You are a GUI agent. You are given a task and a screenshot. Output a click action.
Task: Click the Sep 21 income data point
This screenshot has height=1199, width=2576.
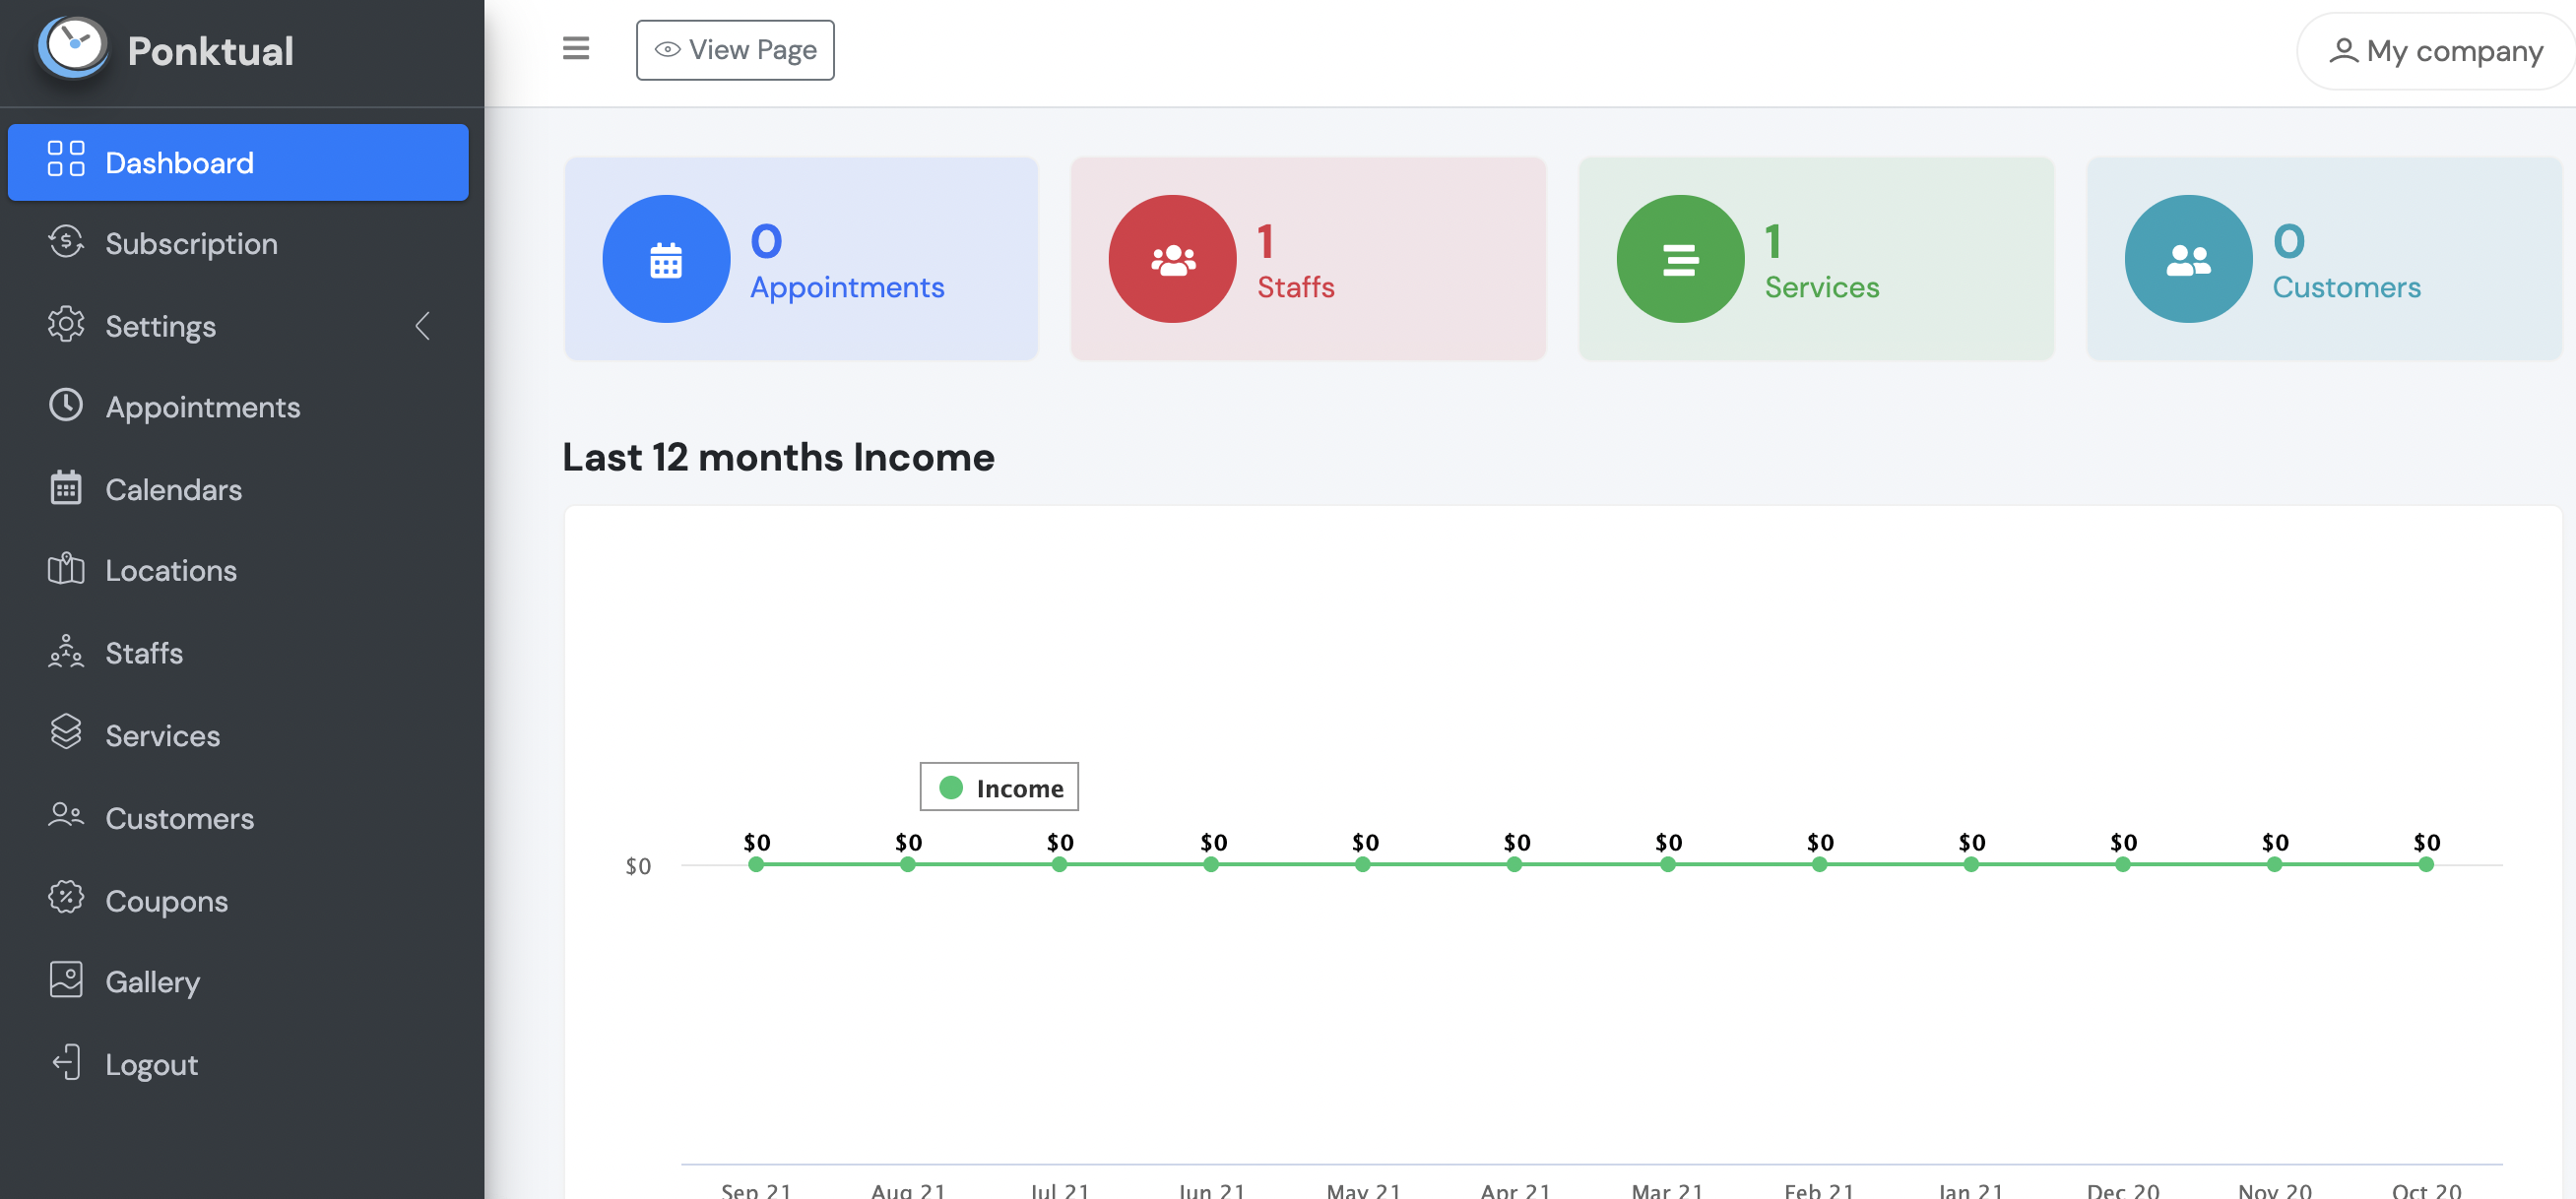756,864
